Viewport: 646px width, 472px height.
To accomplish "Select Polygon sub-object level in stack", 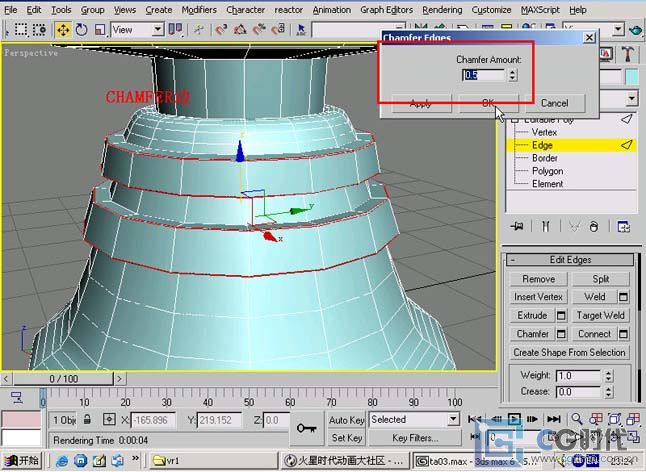I will pyautogui.click(x=547, y=171).
